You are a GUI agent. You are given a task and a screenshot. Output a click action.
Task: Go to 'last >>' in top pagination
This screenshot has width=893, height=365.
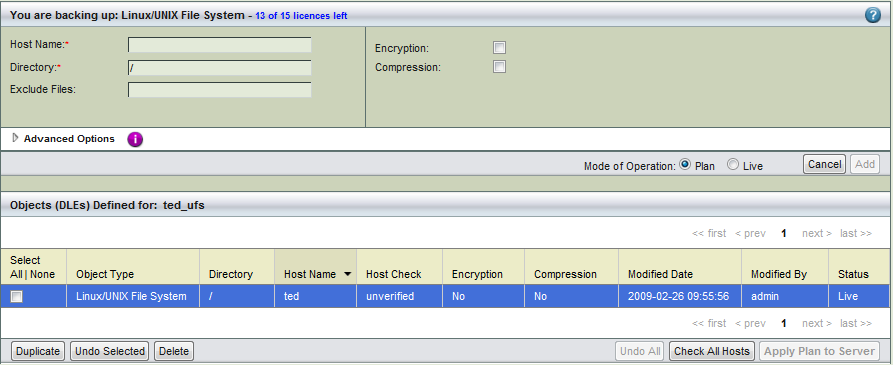[x=855, y=233]
